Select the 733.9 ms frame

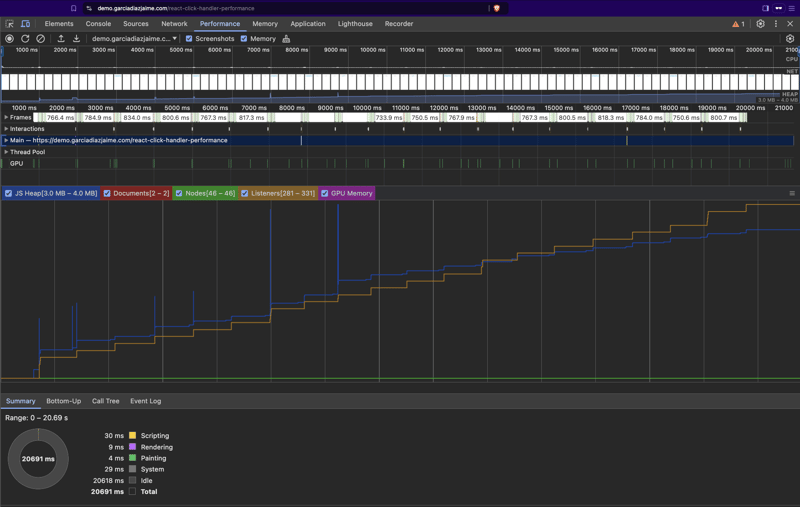tap(388, 118)
